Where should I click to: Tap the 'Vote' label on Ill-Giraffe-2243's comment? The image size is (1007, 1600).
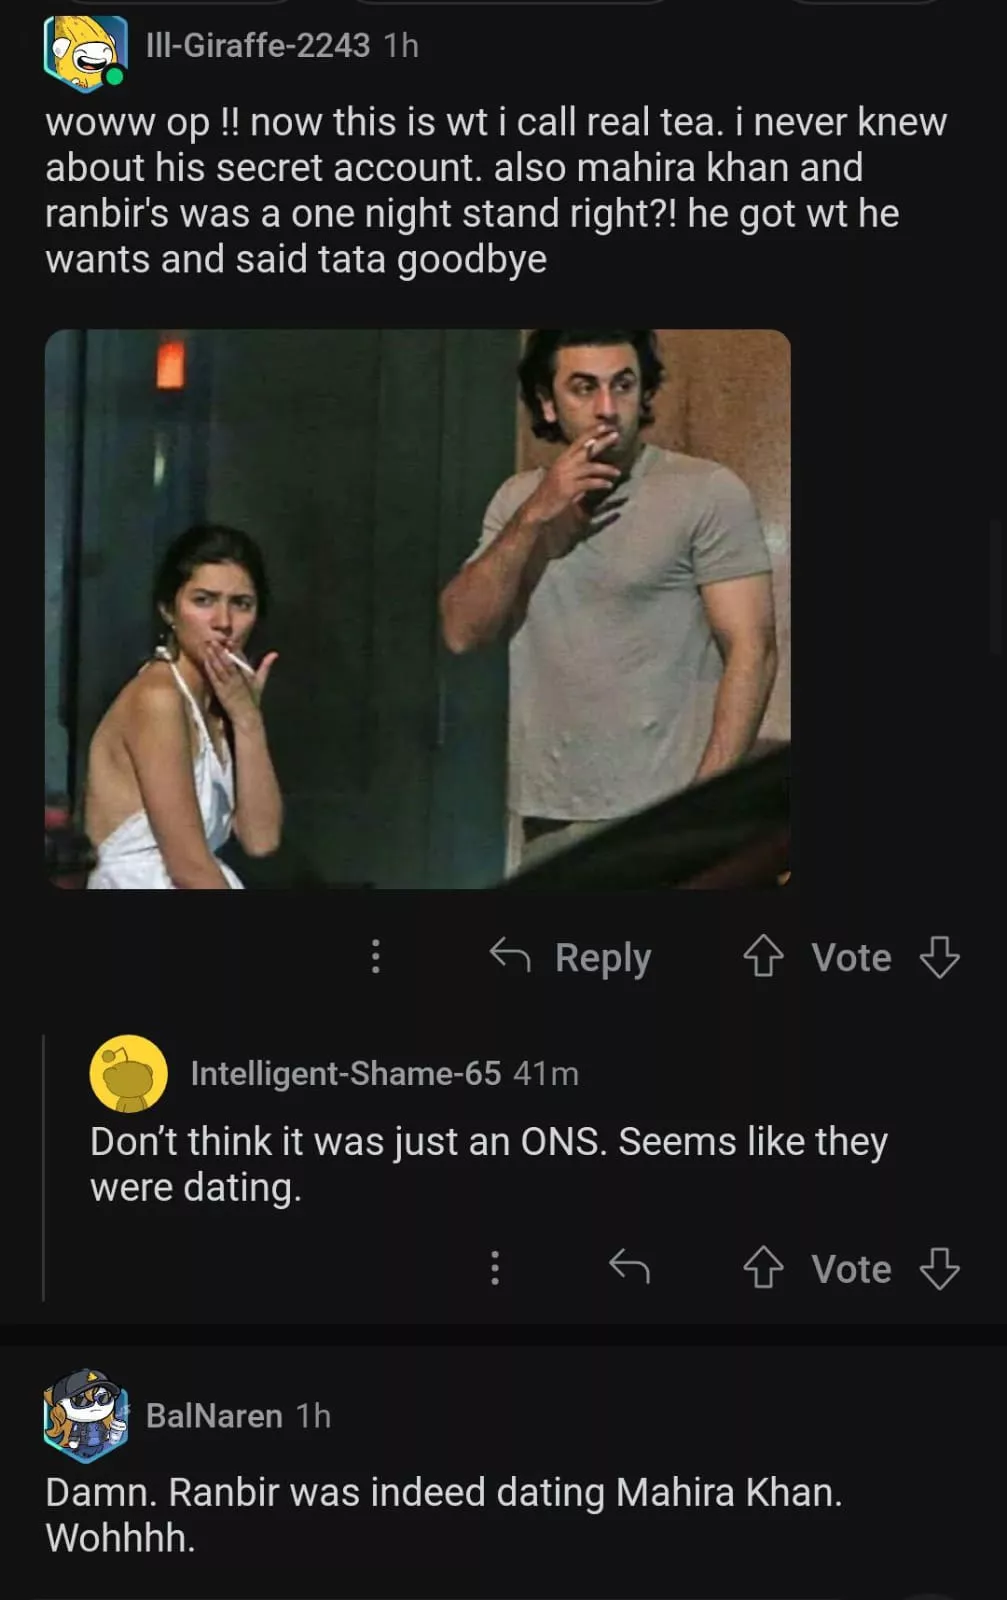pos(851,957)
